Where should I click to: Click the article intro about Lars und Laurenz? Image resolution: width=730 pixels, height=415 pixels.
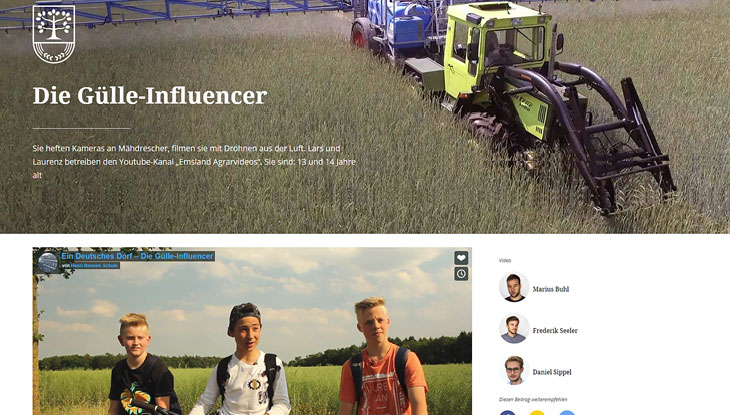194,162
